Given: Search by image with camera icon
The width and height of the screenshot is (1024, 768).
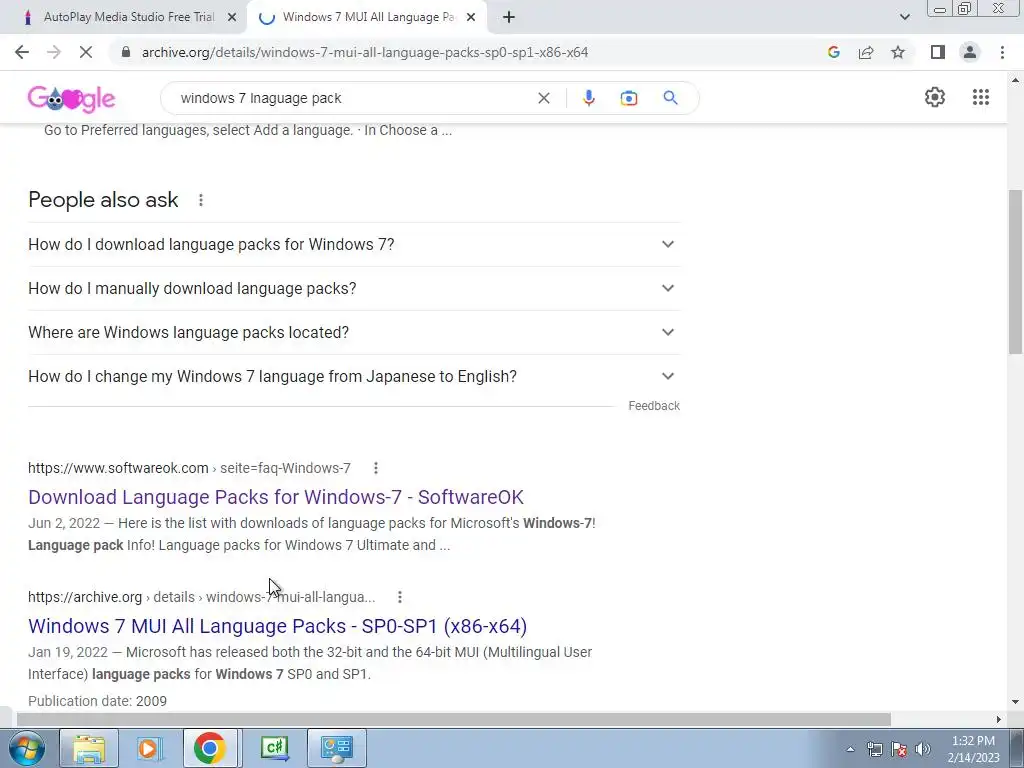Looking at the screenshot, I should pyautogui.click(x=628, y=98).
